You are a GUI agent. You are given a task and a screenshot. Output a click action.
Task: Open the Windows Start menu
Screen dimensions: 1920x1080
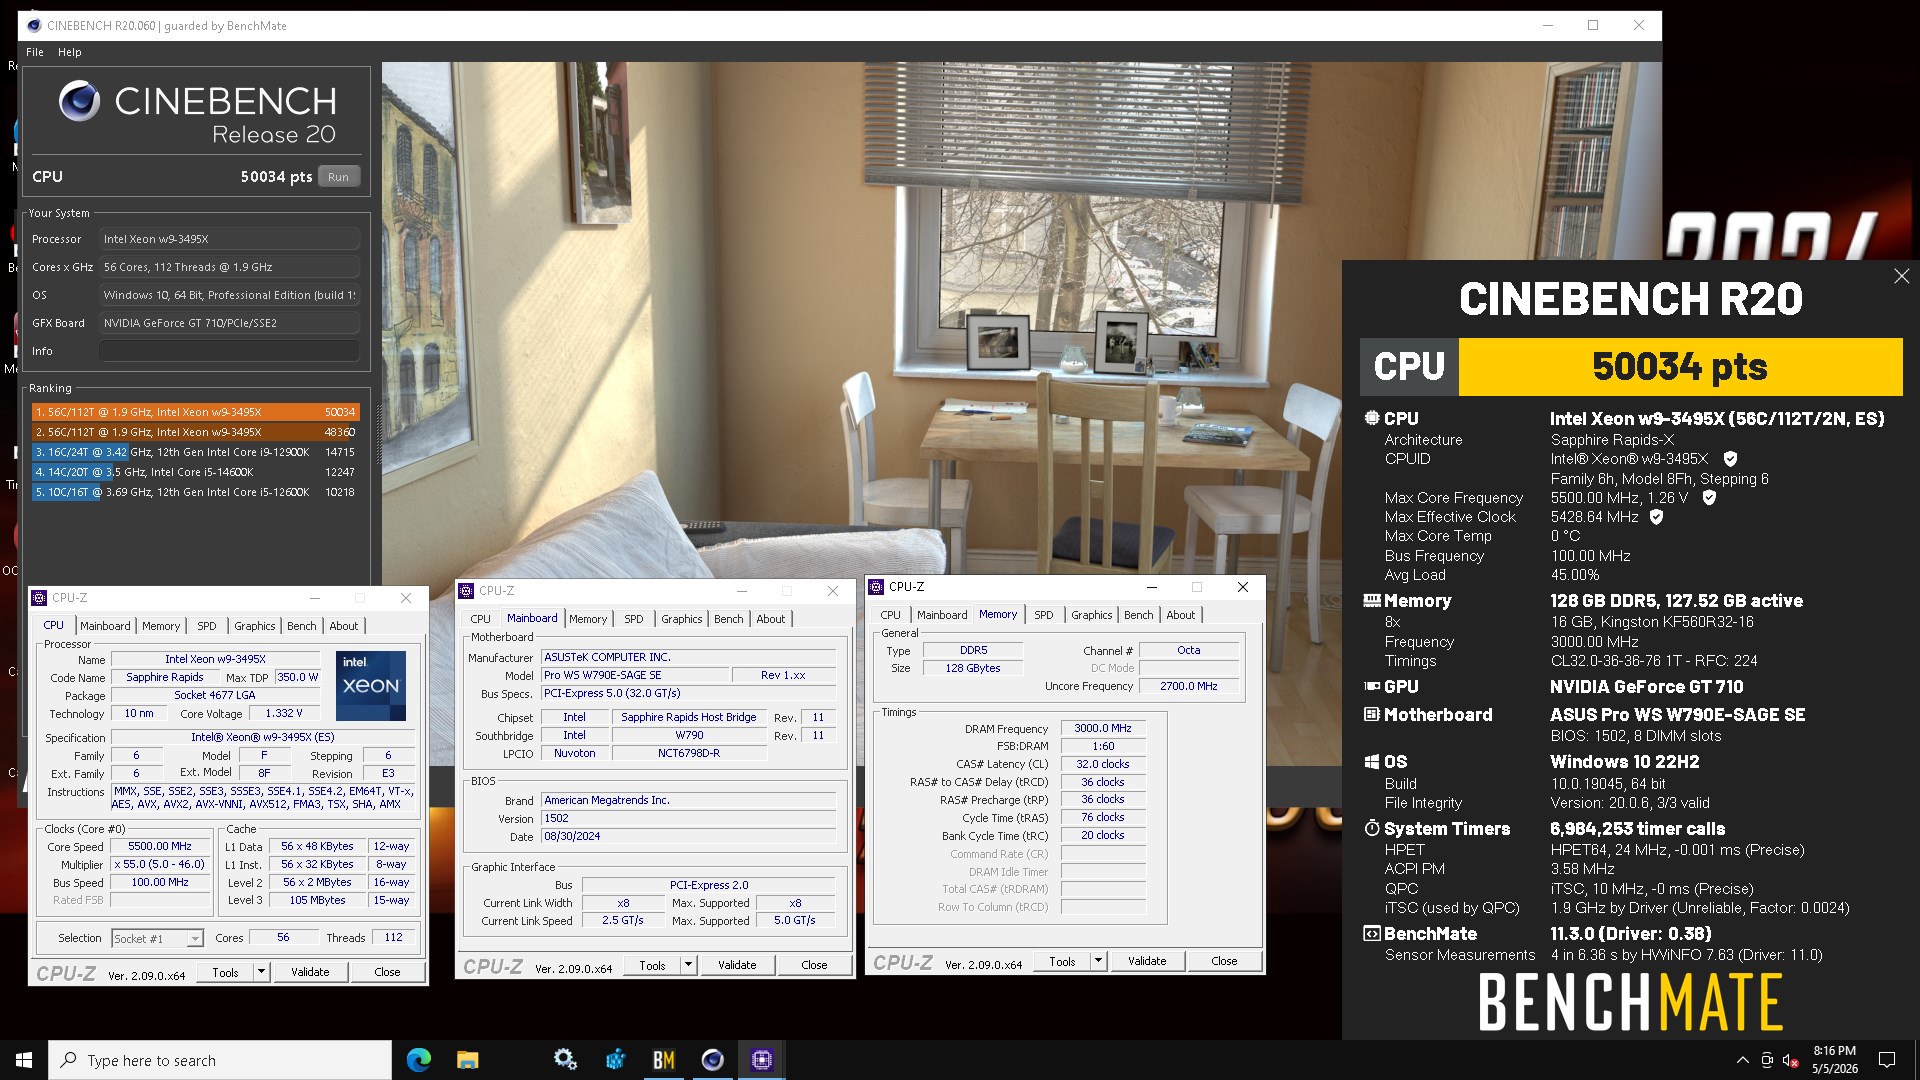[x=24, y=1060]
